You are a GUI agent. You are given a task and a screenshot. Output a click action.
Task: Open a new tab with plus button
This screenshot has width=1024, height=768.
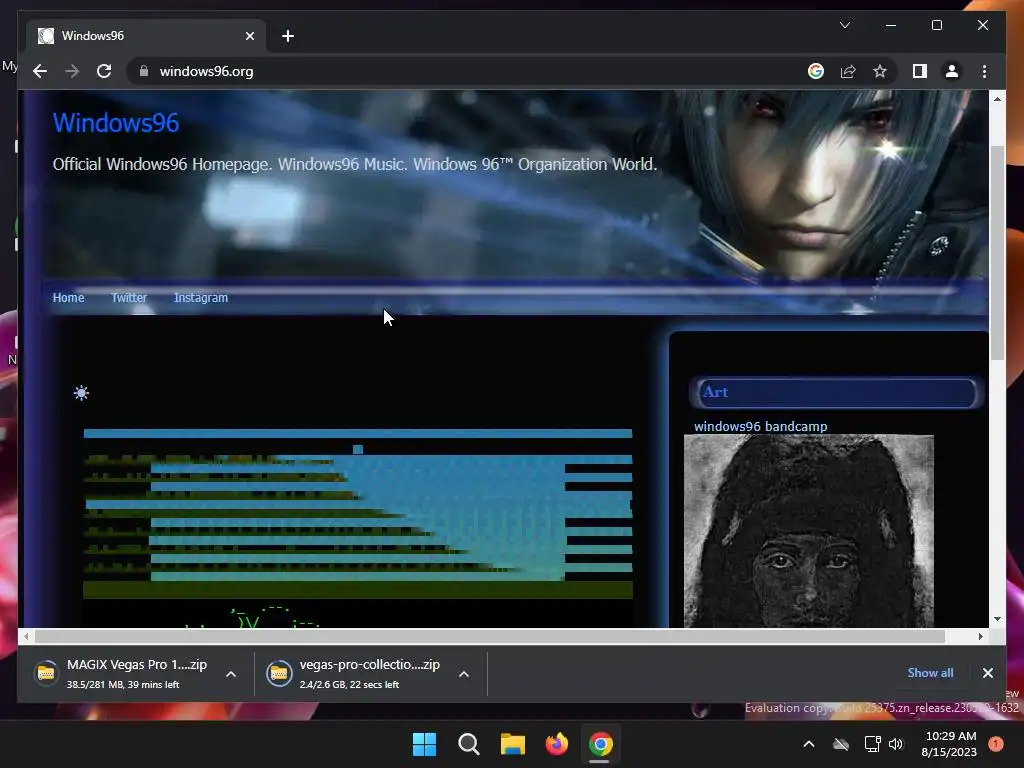pyautogui.click(x=288, y=36)
